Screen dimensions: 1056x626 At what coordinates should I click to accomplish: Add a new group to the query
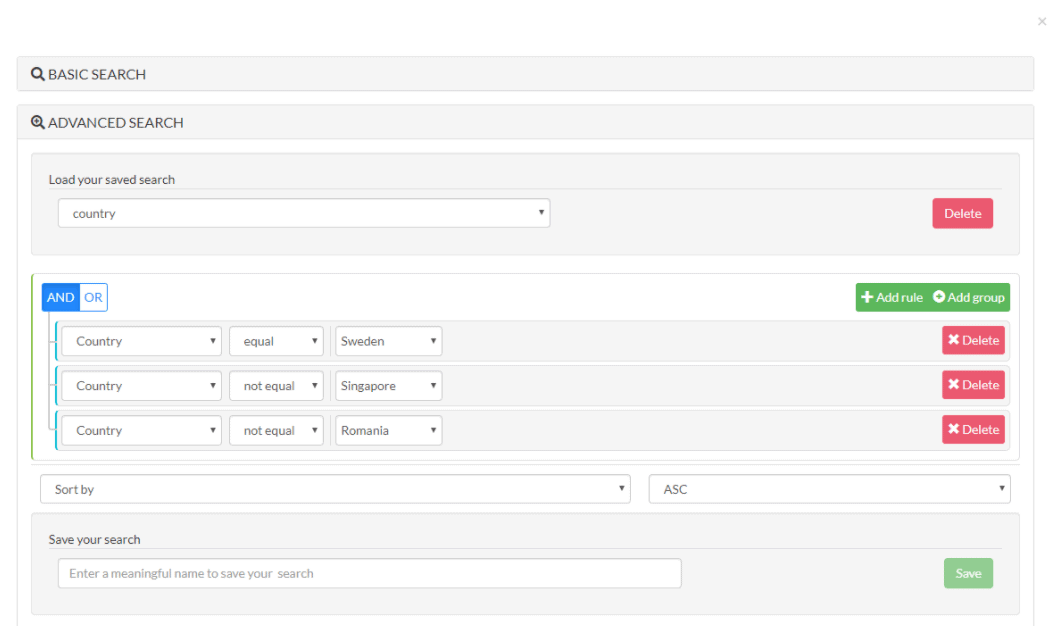[x=968, y=298]
